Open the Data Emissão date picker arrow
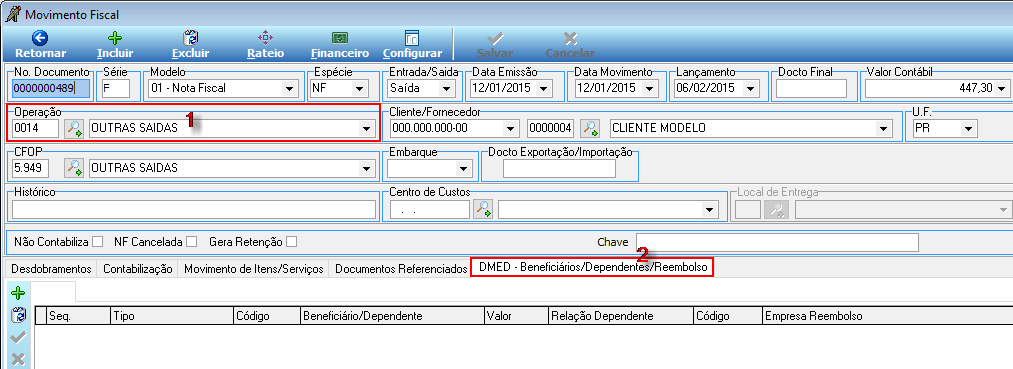The image size is (1013, 369). click(543, 89)
